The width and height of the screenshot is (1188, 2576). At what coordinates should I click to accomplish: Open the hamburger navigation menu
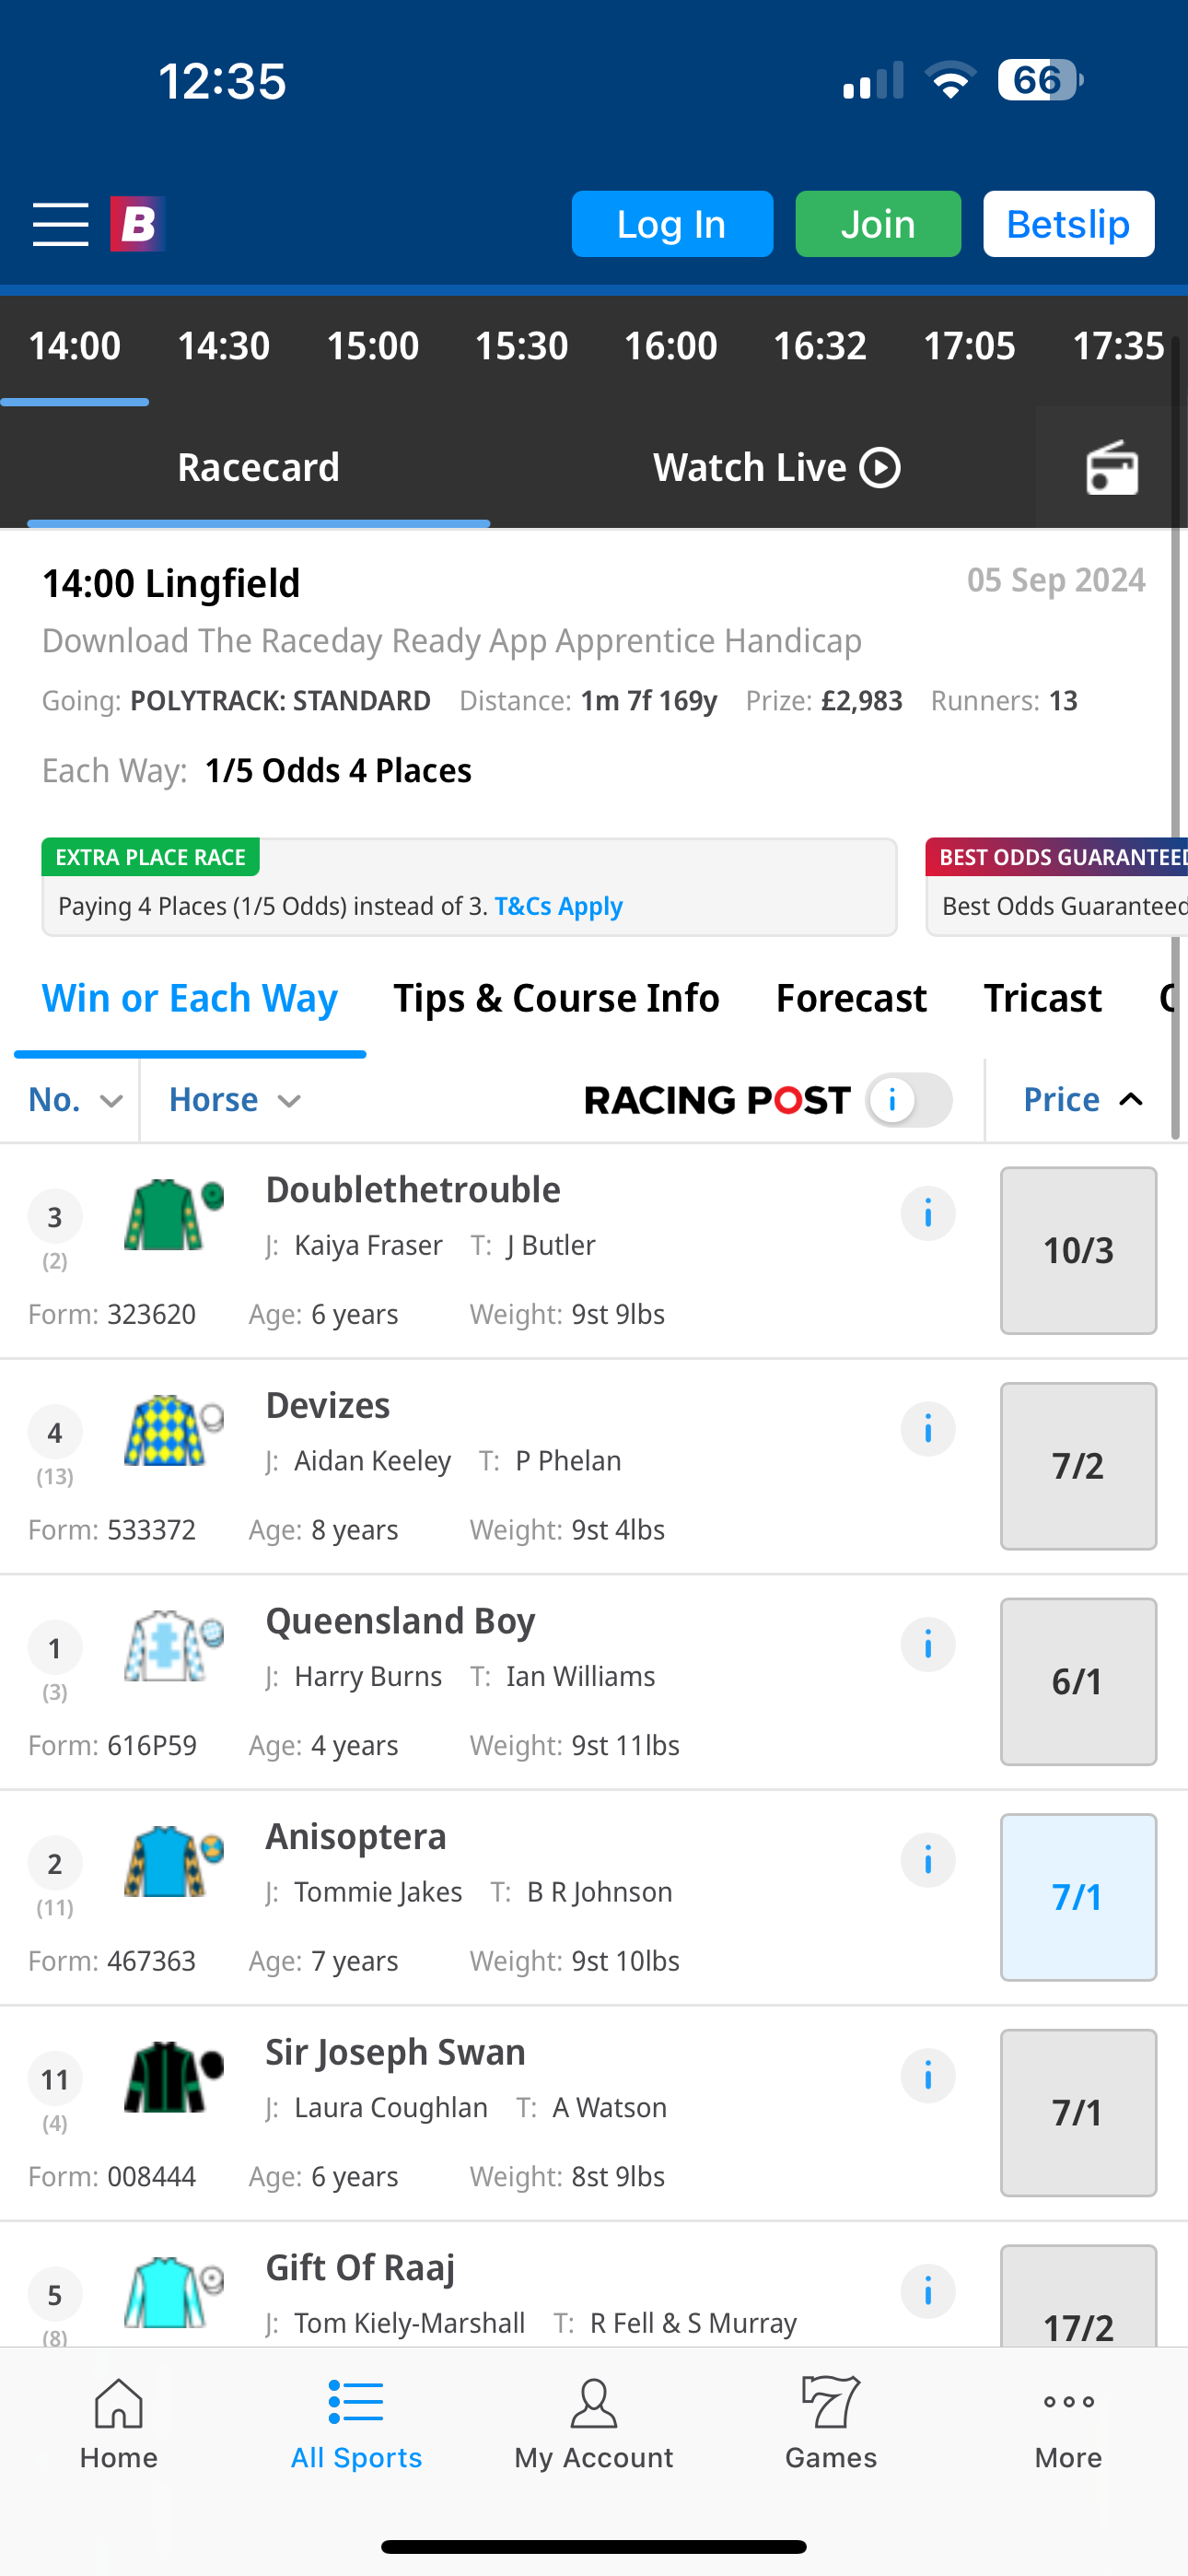coord(60,224)
